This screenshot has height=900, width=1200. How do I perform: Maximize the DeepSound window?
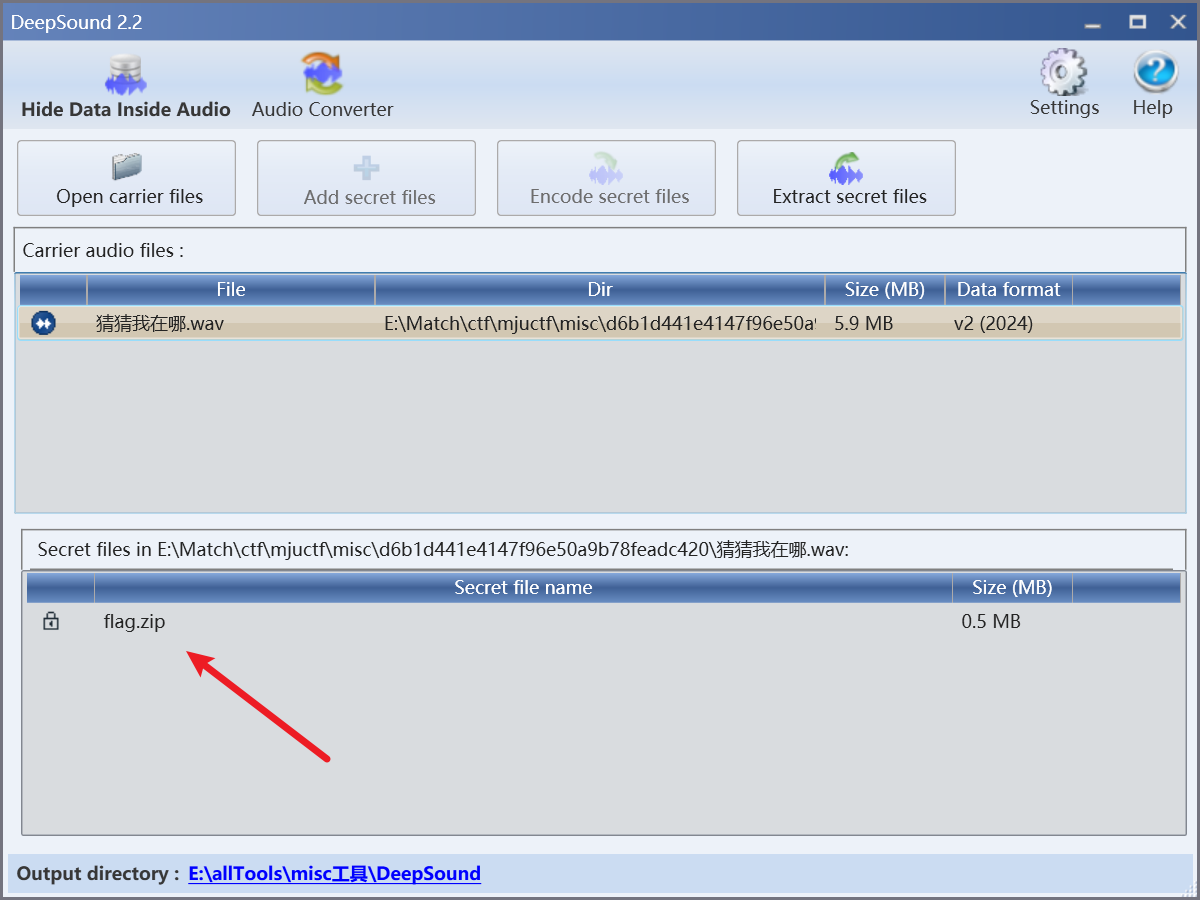[1137, 22]
